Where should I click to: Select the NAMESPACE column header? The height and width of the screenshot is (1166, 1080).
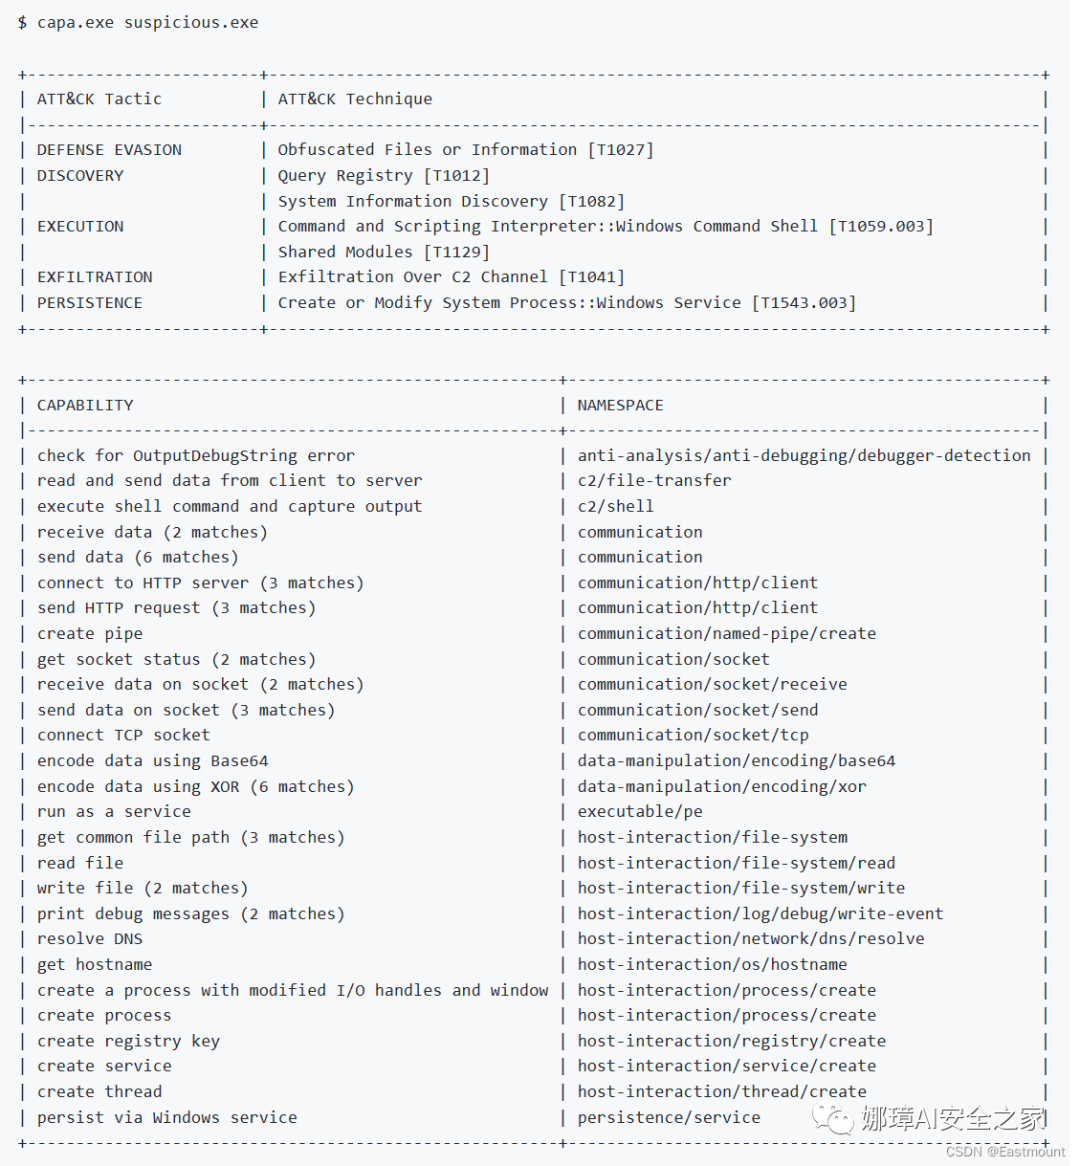pos(620,405)
